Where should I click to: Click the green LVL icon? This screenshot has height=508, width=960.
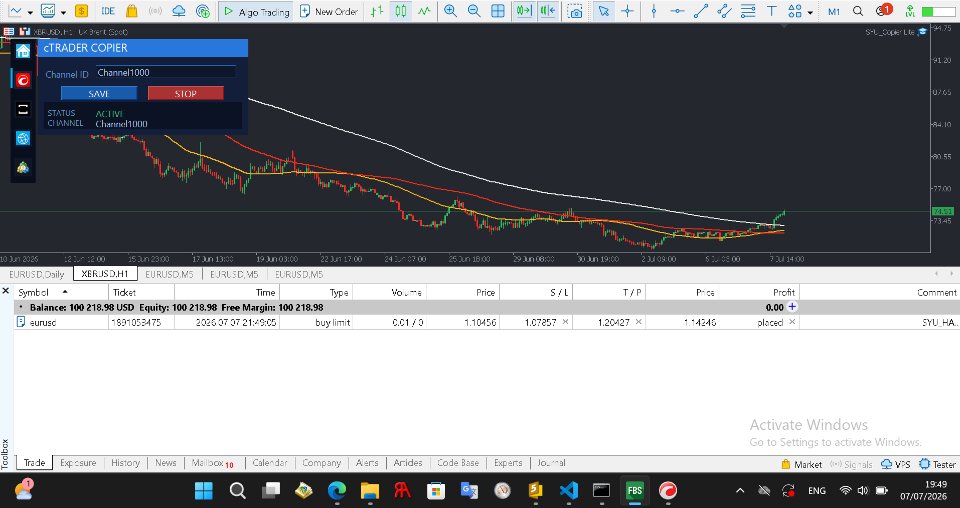click(x=910, y=11)
